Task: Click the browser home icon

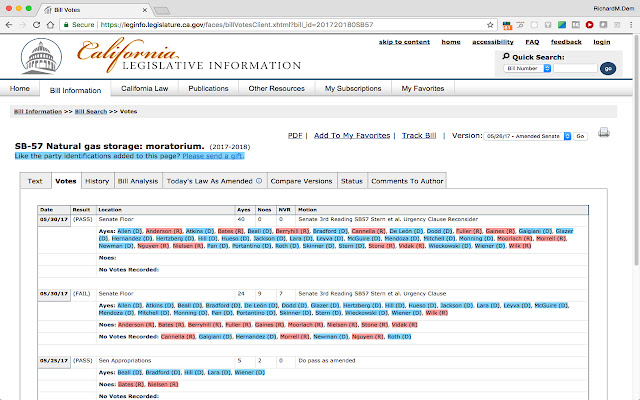Action: coord(50,25)
